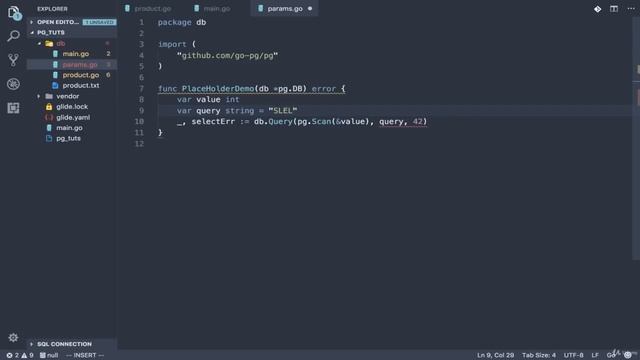Click the git changes icon in editor toolbar

598,9
